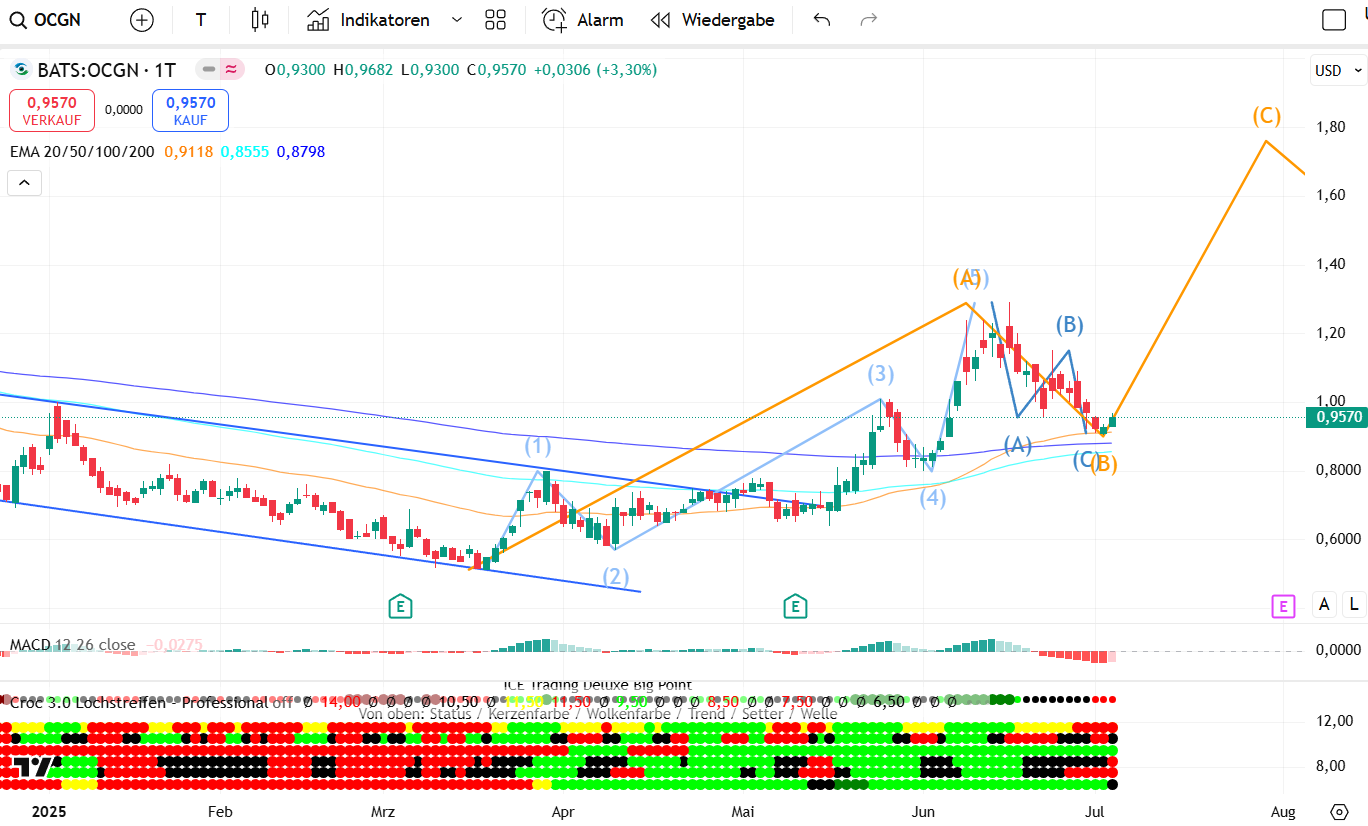The image size is (1368, 826).
Task: Click the red VERKAUF sell button
Action: click(52, 110)
